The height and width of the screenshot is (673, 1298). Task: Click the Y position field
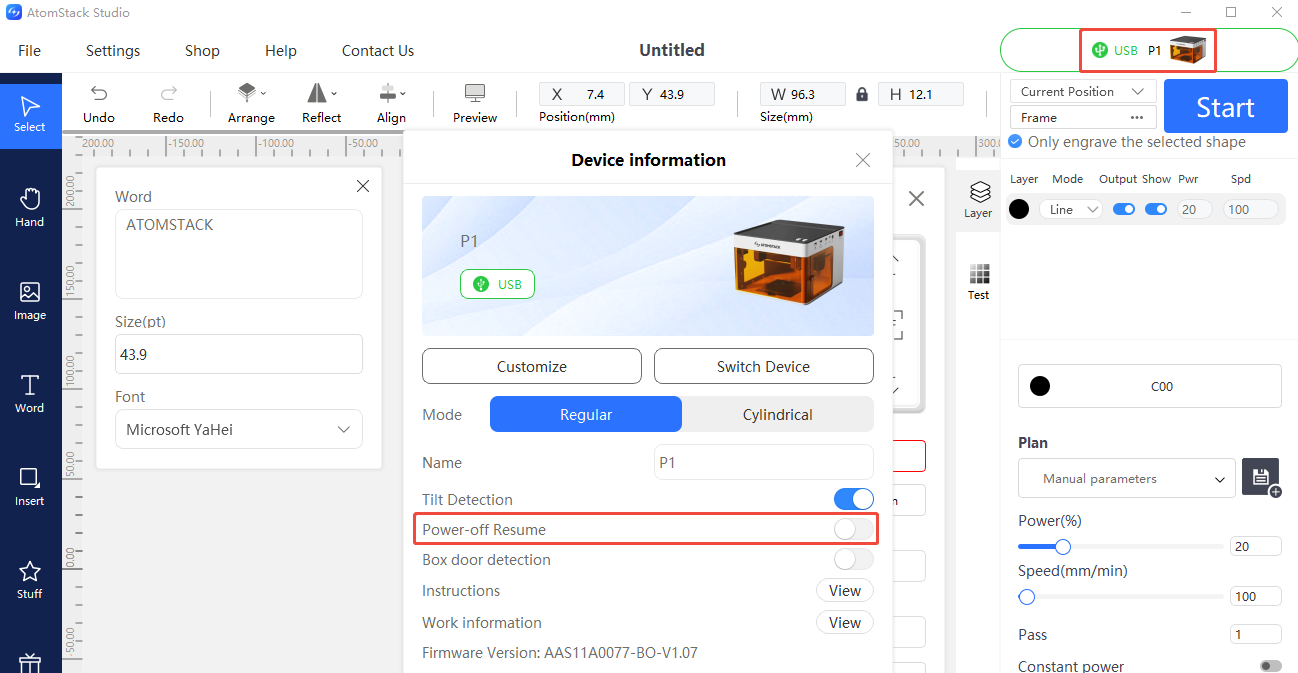click(x=672, y=94)
